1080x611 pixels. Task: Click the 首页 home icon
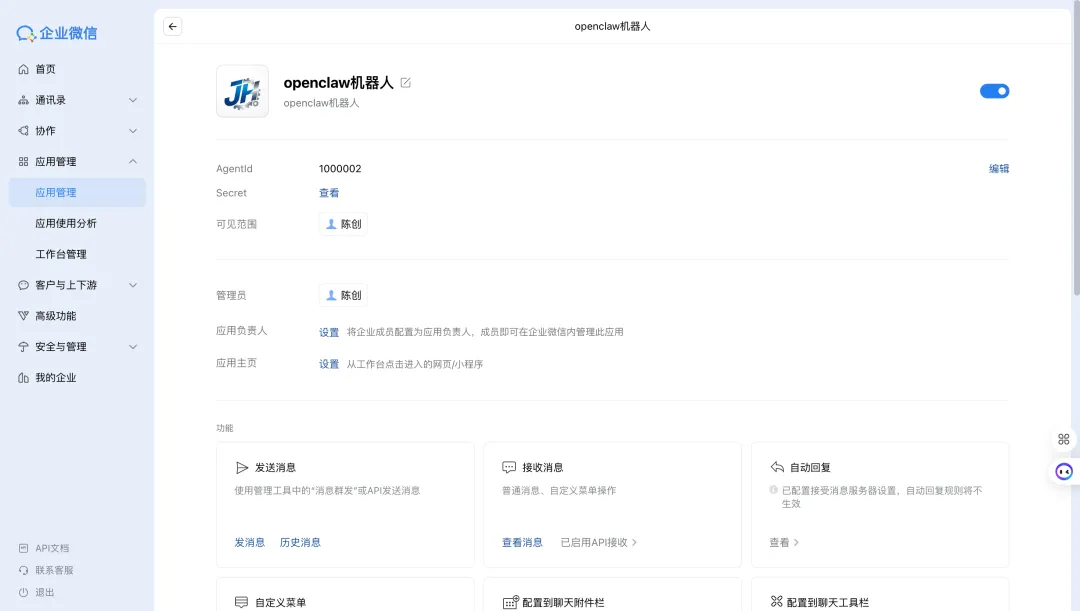pyautogui.click(x=23, y=69)
